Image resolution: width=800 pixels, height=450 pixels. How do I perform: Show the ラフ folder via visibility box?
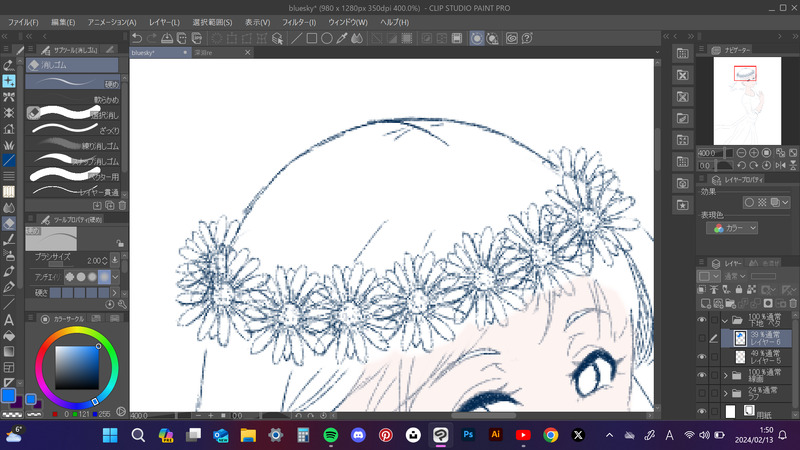[x=702, y=393]
